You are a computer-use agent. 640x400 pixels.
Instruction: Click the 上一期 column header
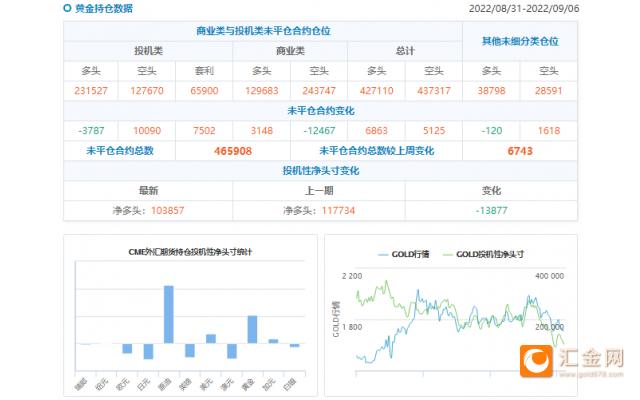click(319, 191)
